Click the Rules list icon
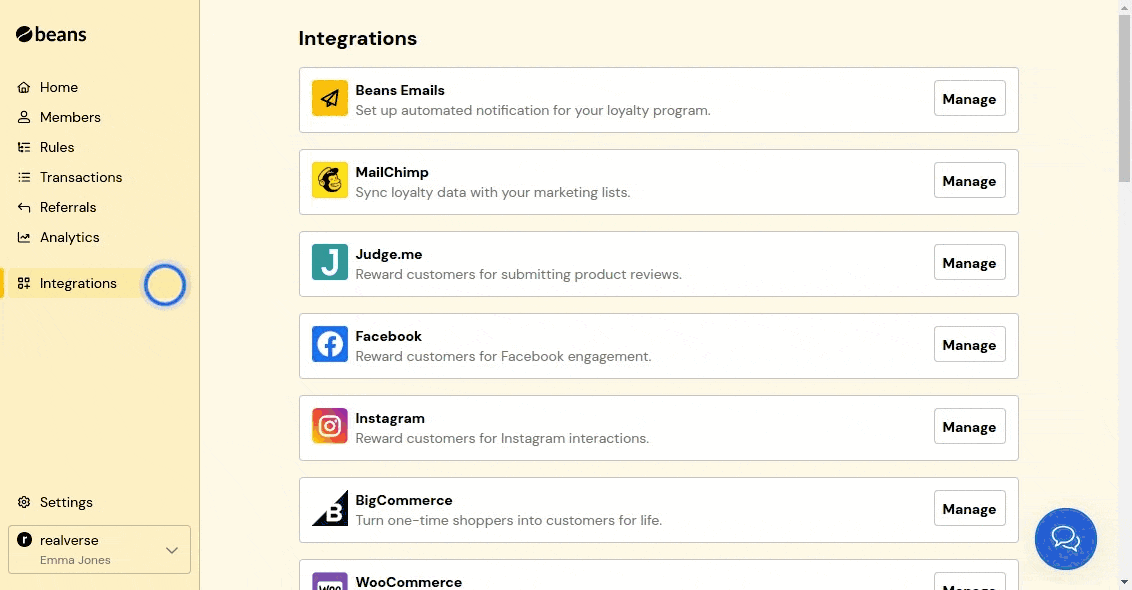The height and width of the screenshot is (590, 1132). 24,147
